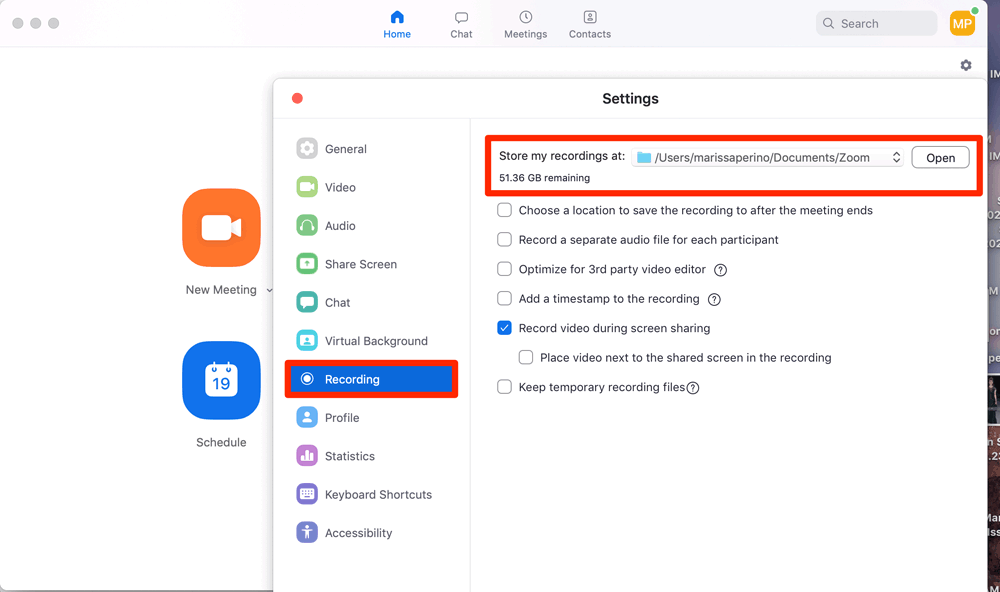Click help icon next to Keep temporary recording files
This screenshot has width=1000, height=592.
(693, 388)
